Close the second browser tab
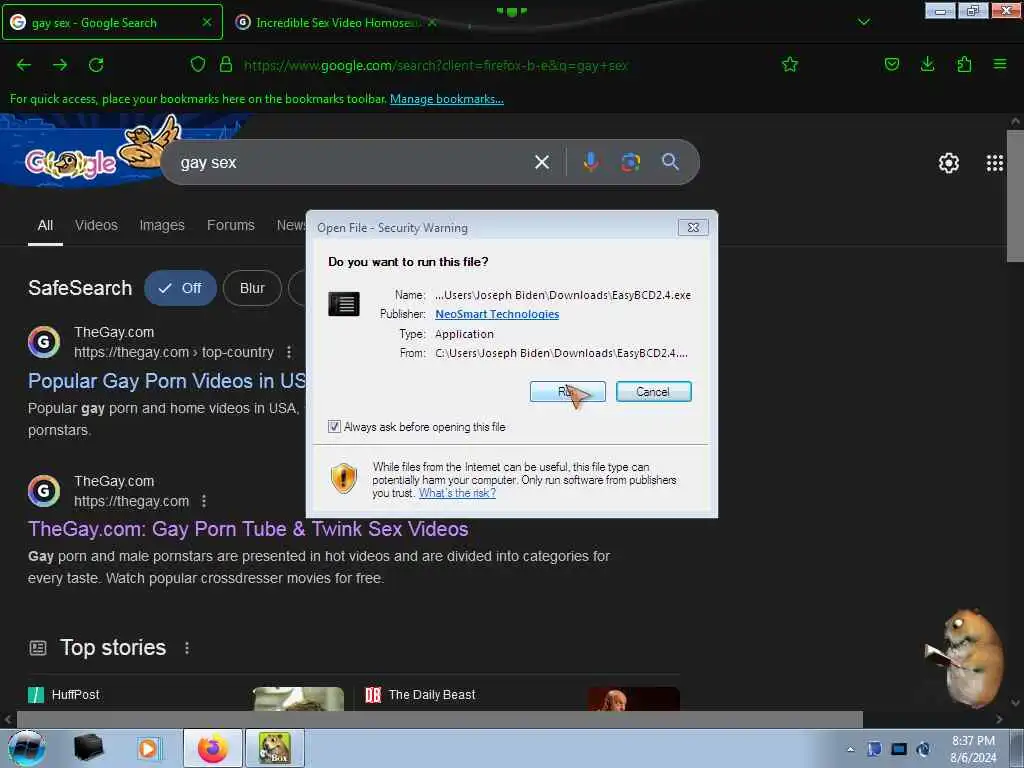Screen dimensions: 1024x768 point(432,22)
